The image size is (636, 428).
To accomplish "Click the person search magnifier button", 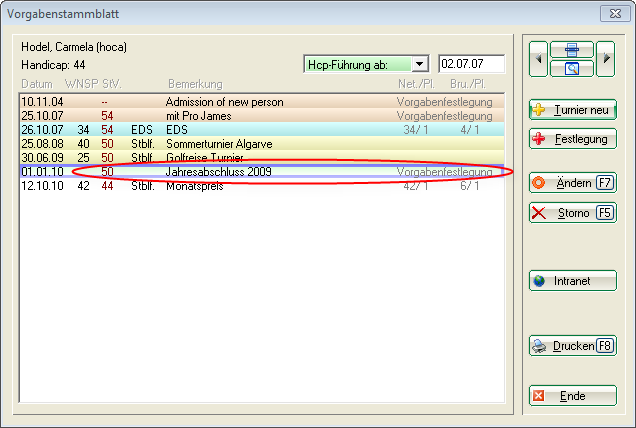I will tap(573, 68).
